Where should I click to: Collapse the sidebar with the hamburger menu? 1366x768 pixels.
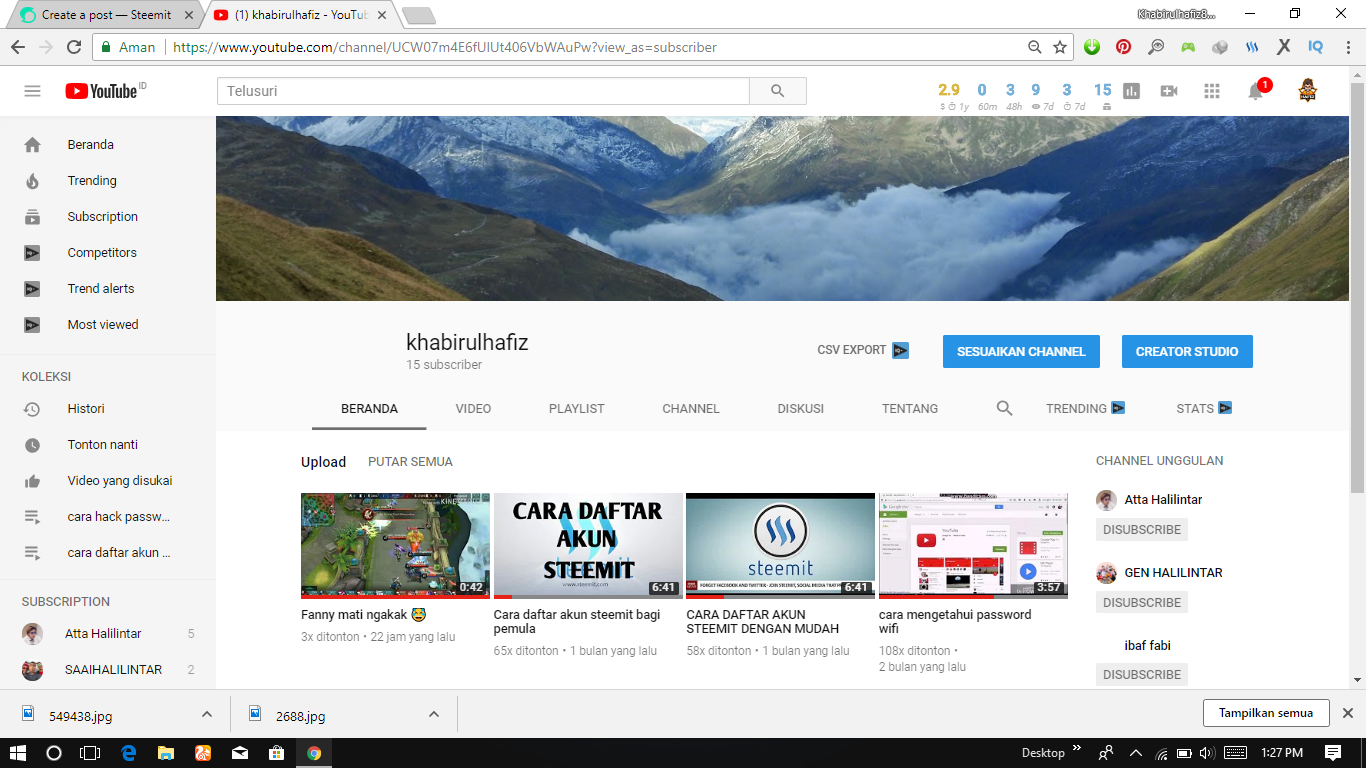point(32,90)
